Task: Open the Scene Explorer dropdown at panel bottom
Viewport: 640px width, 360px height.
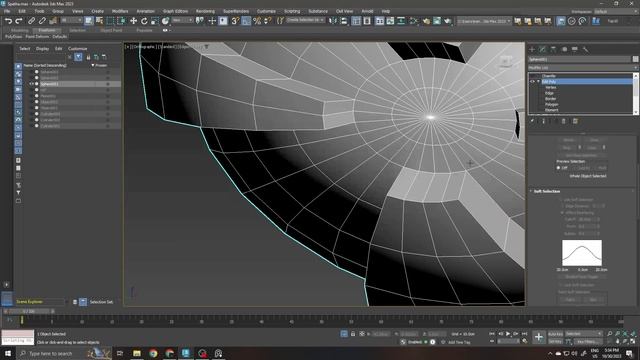Action: (x=40, y=302)
